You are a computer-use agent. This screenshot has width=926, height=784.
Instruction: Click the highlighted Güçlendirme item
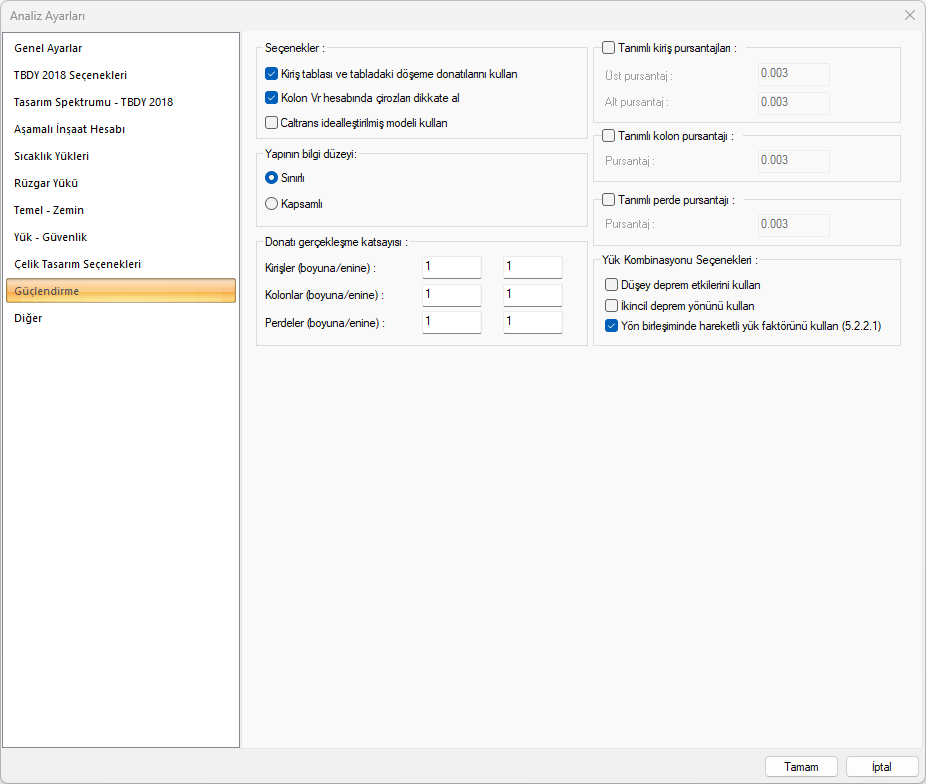[x=120, y=291]
